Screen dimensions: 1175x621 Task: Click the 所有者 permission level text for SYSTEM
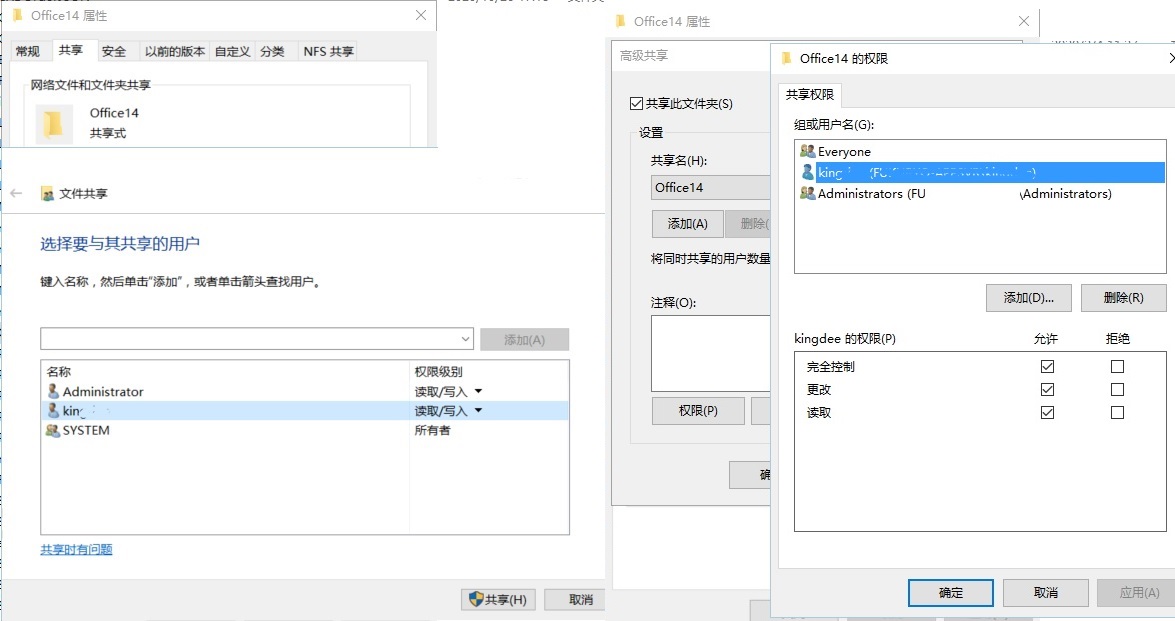coord(432,430)
